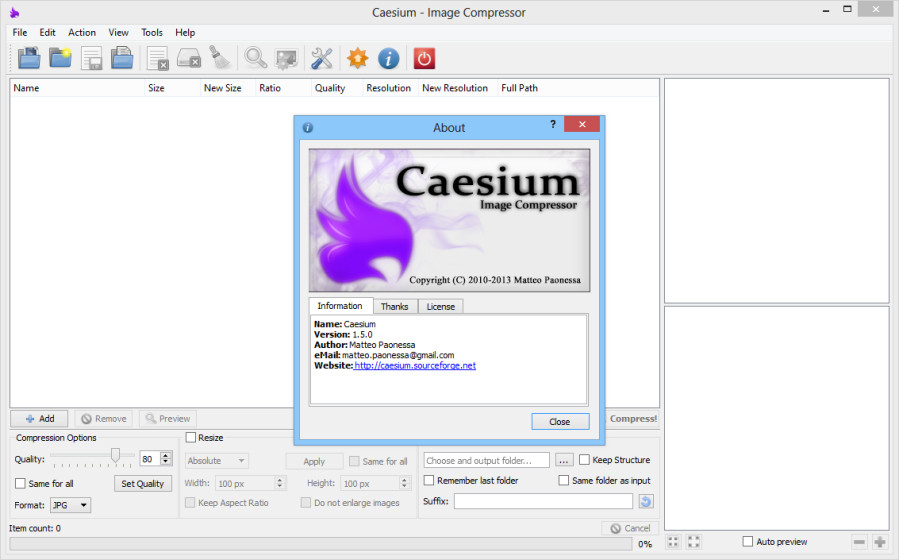Image resolution: width=899 pixels, height=560 pixels.
Task: Open Settings via wrench and screwdriver icon
Action: point(322,58)
